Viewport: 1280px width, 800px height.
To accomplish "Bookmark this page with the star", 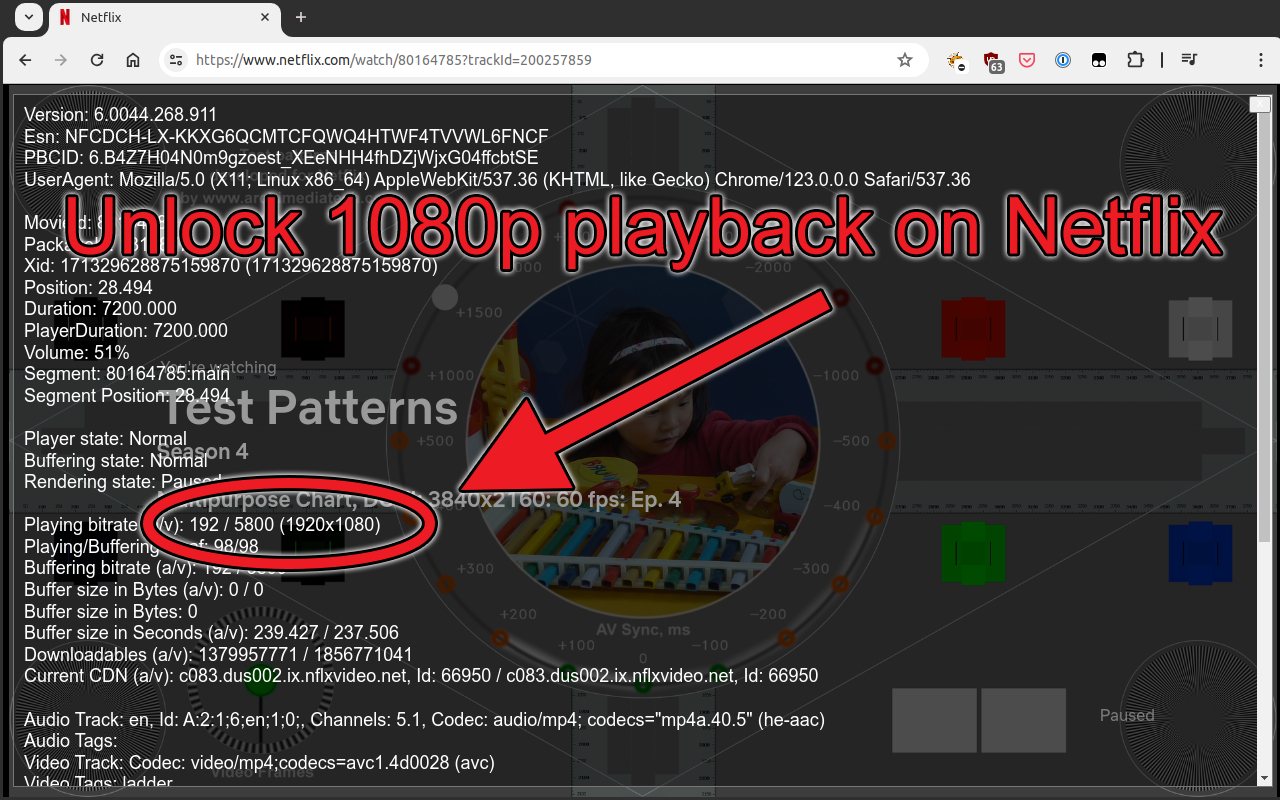I will (x=905, y=60).
